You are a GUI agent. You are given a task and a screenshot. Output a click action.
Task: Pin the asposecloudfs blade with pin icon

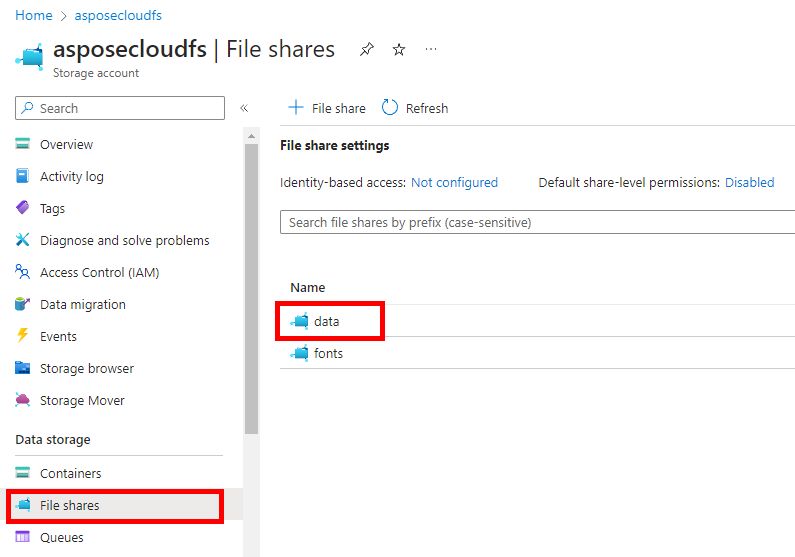click(367, 49)
